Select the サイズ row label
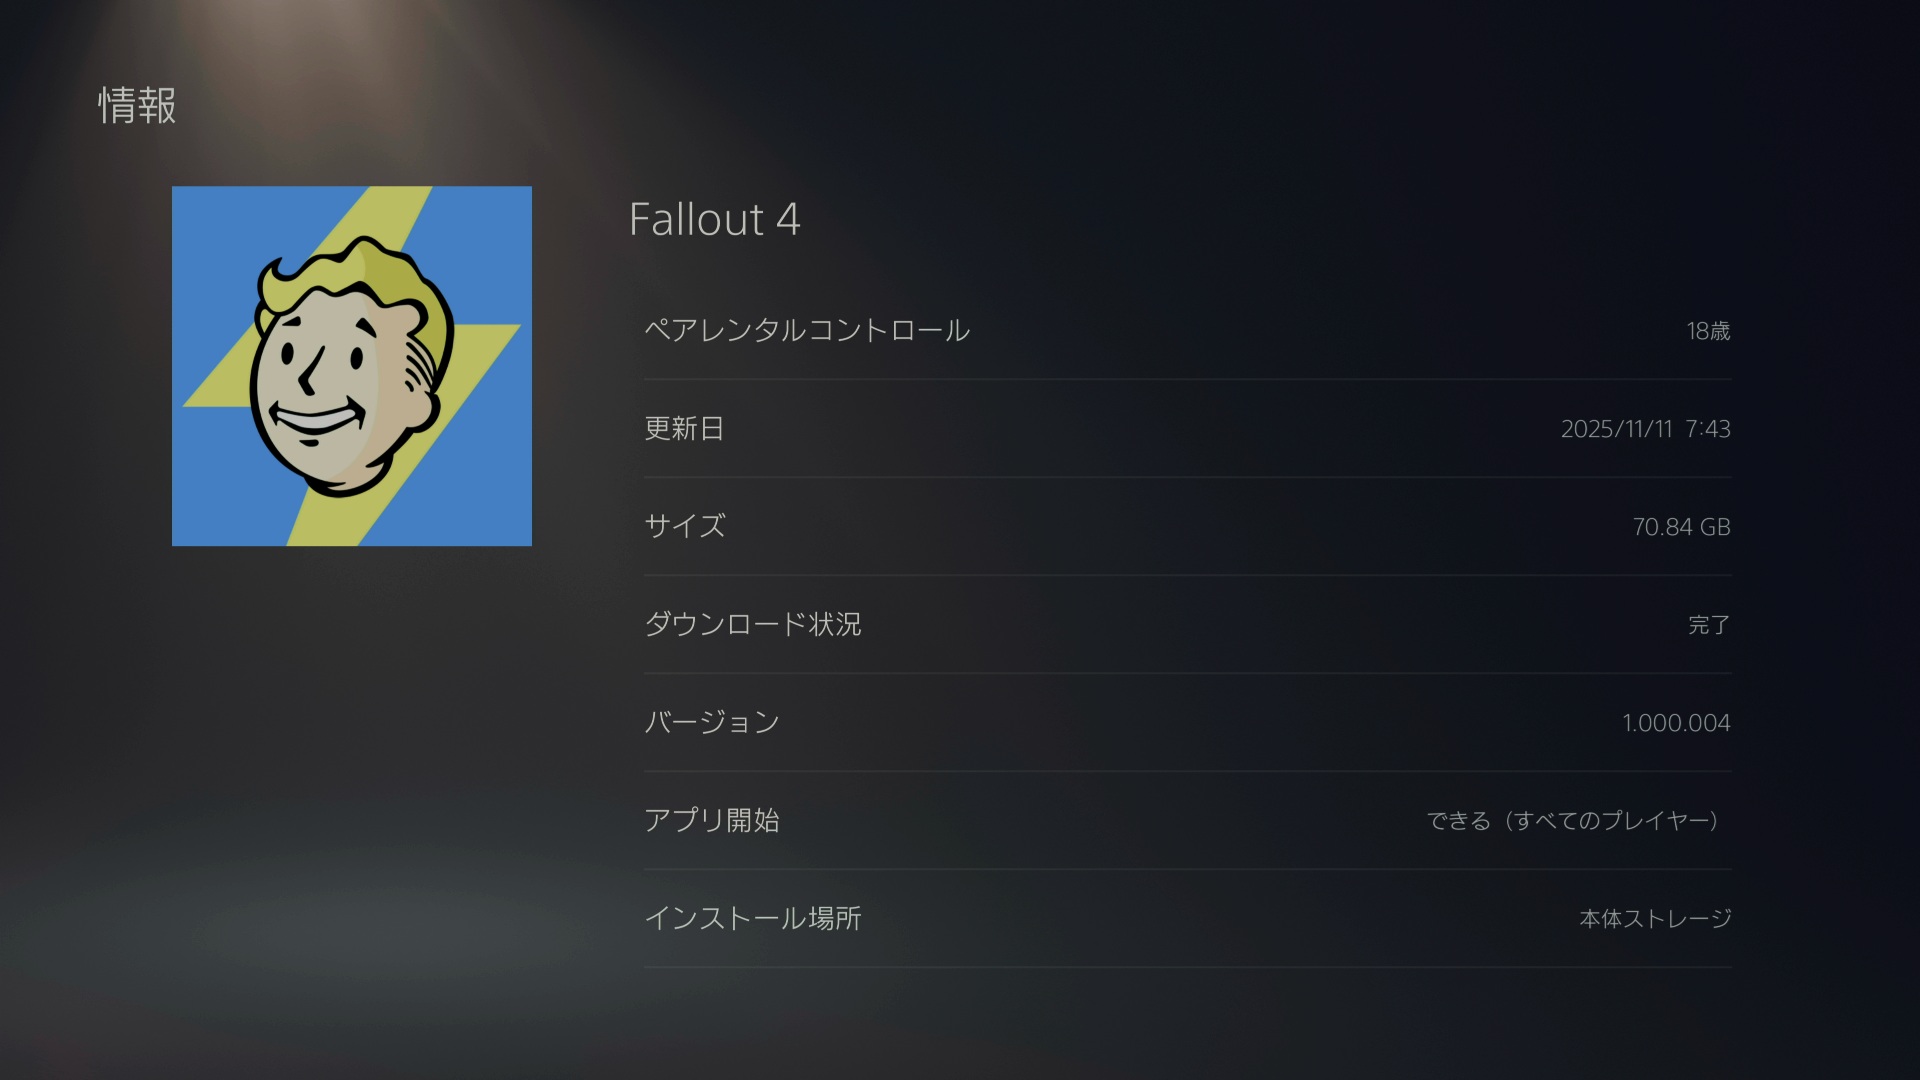 click(685, 527)
